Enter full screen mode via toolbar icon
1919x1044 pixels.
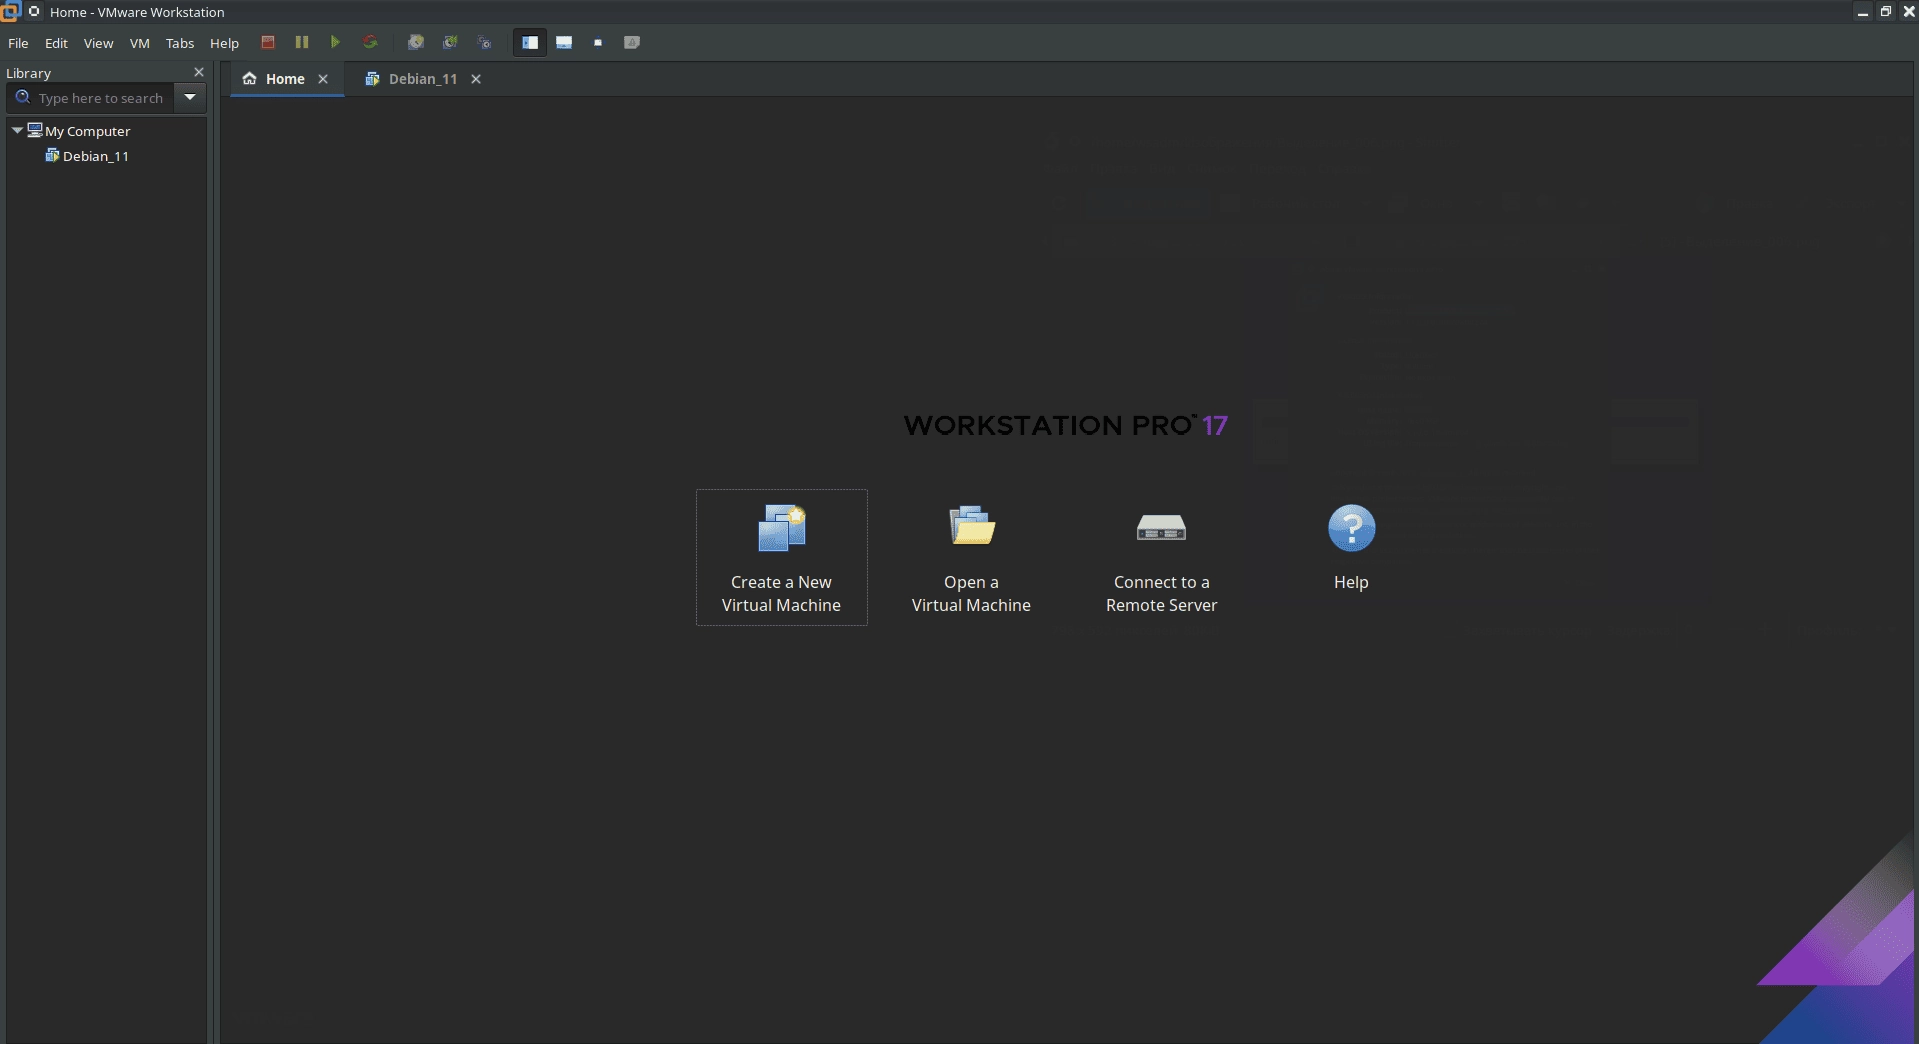tap(598, 42)
